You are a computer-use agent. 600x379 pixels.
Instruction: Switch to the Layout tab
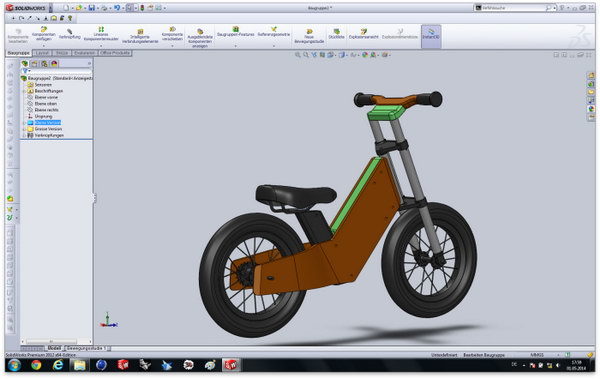tap(42, 53)
